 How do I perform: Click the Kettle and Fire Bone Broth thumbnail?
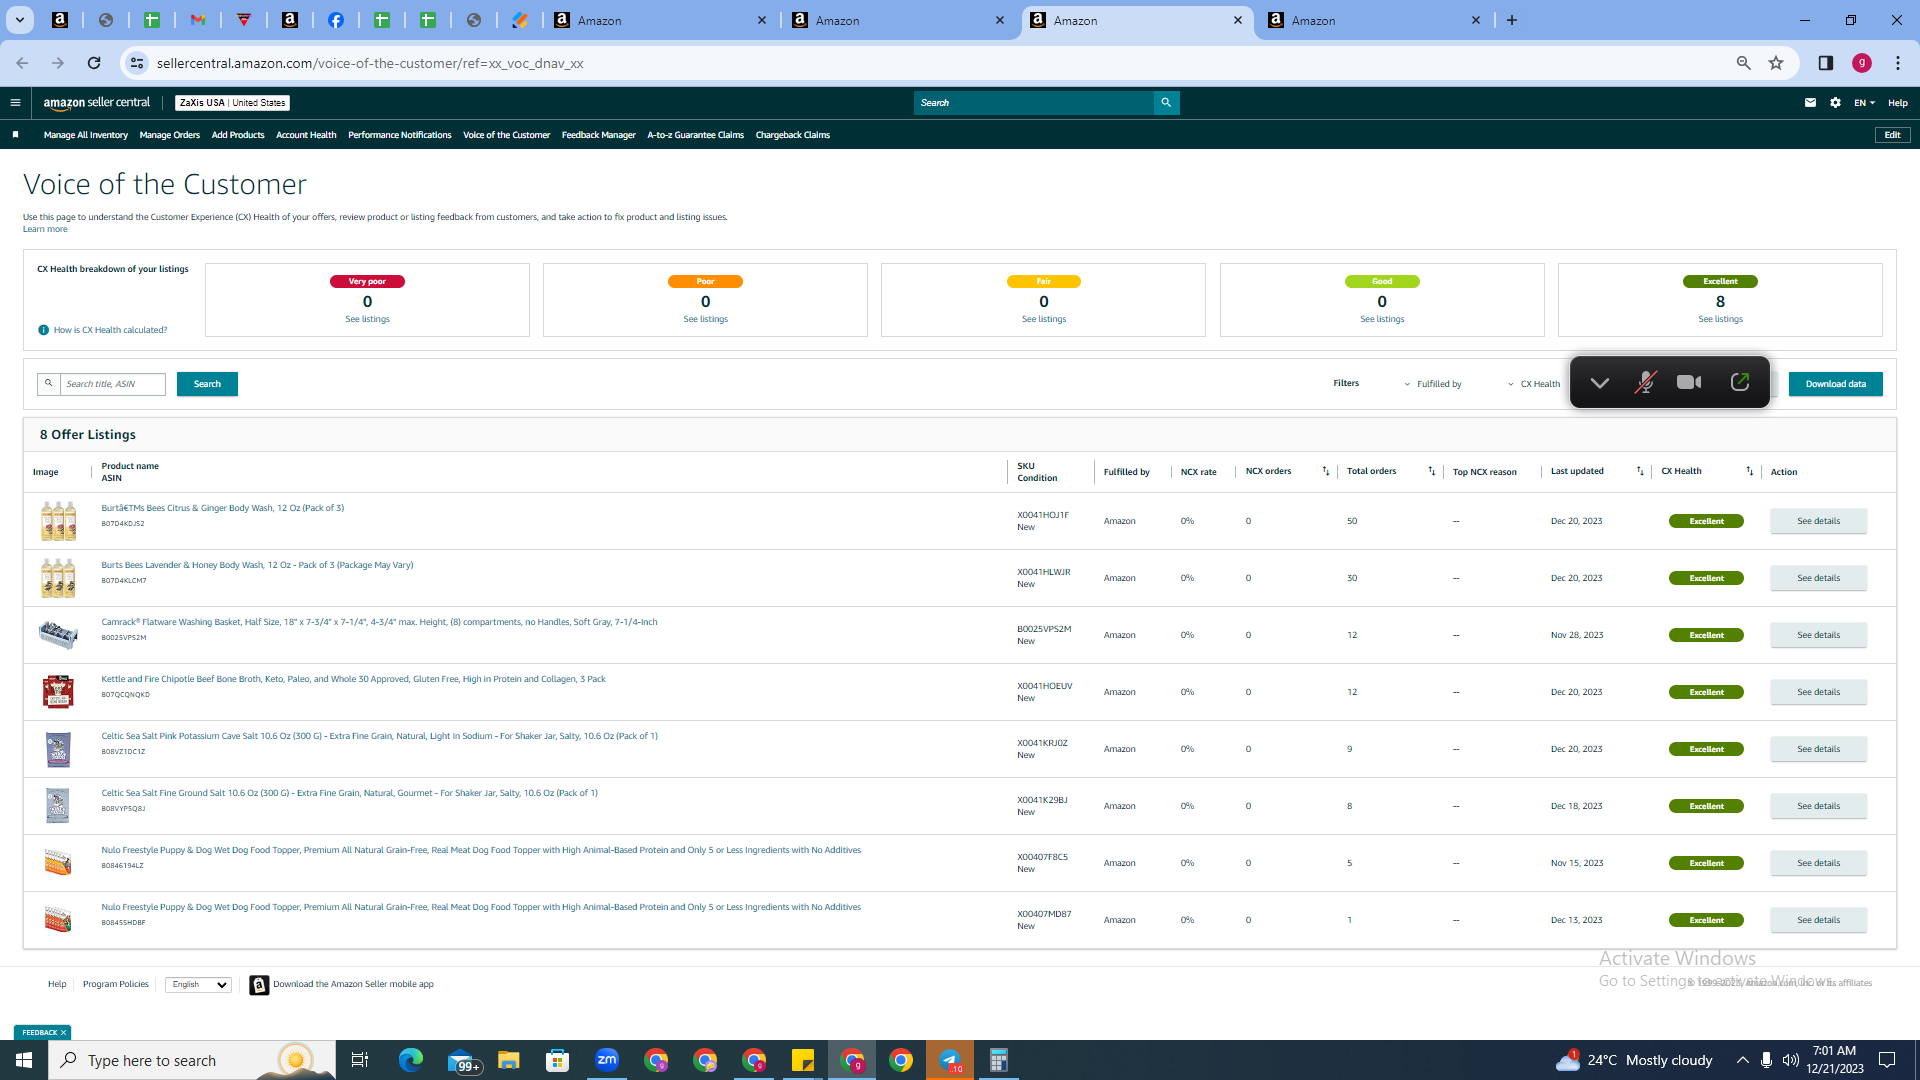coord(58,692)
